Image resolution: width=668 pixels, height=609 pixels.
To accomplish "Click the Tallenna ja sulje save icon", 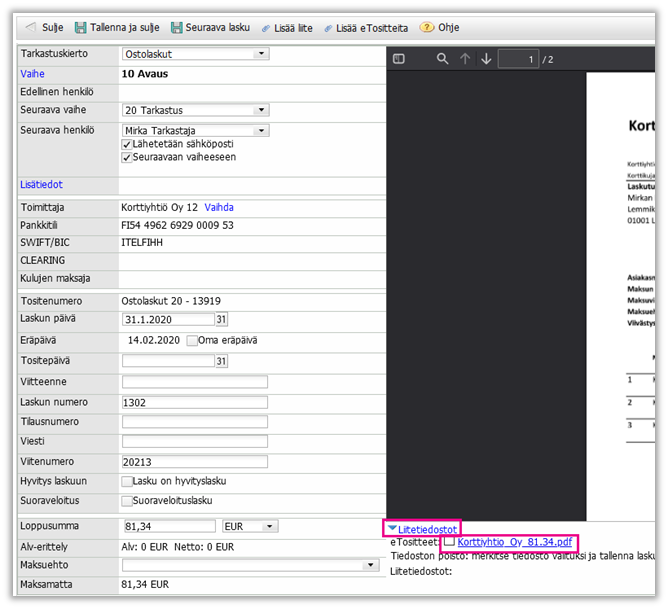I will pyautogui.click(x=81, y=28).
